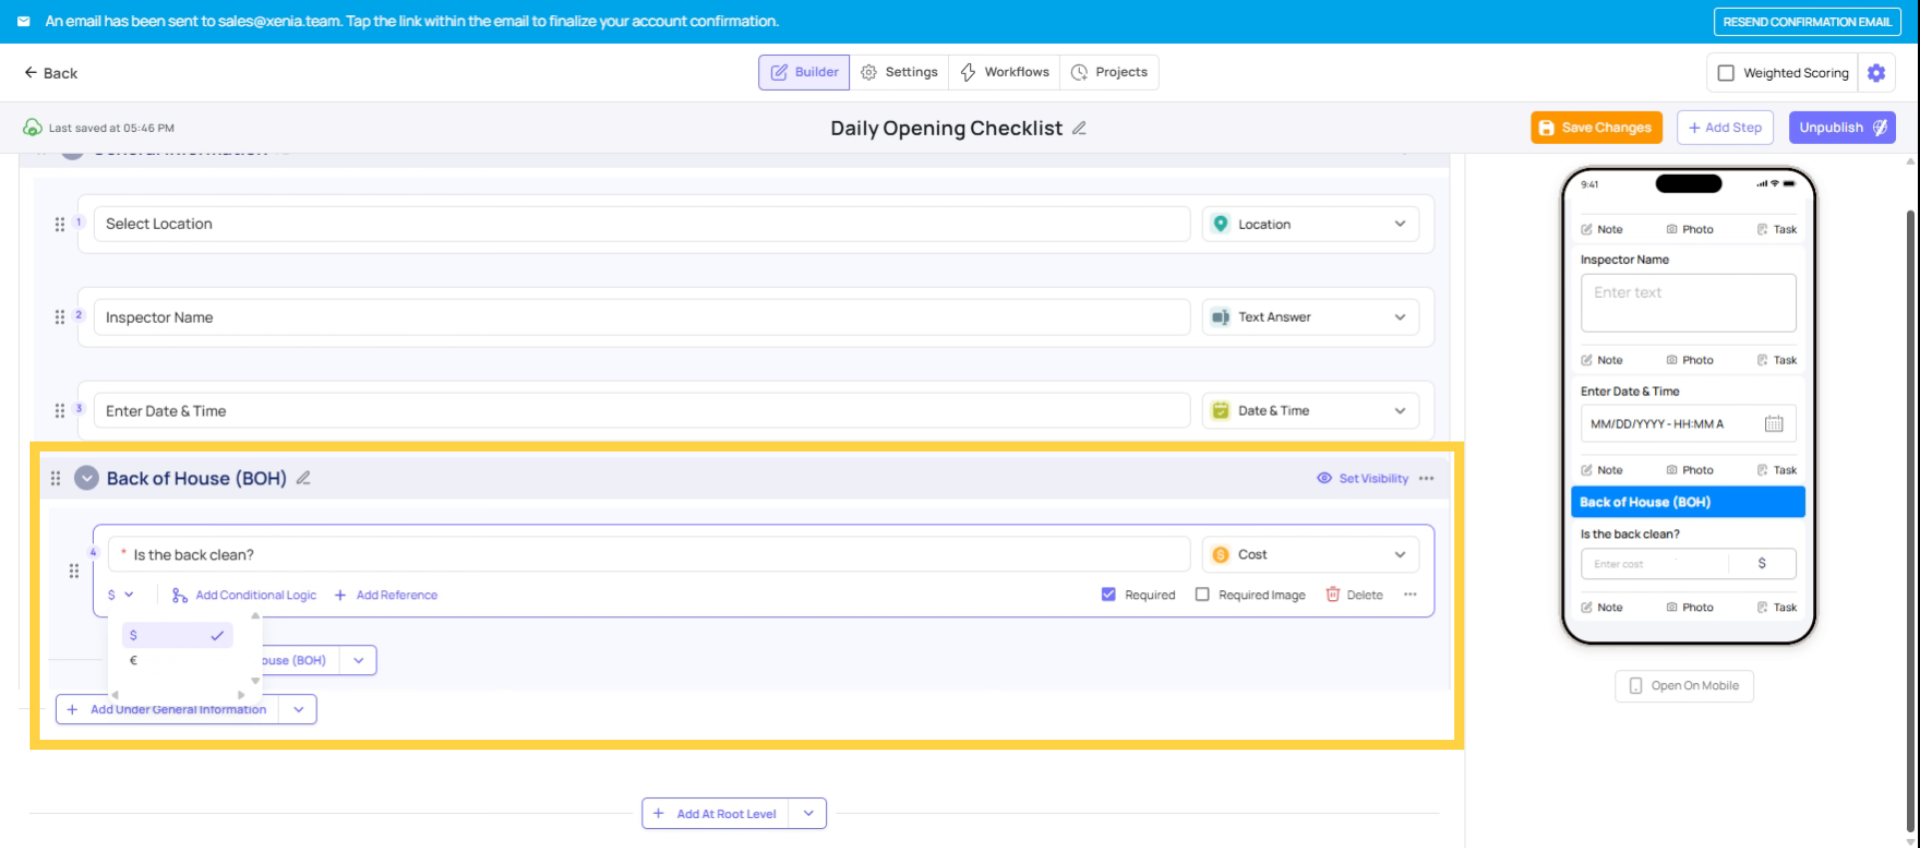This screenshot has width=1920, height=848.
Task: Click the blue settings gear beside Weighted Scoring
Action: [1876, 73]
